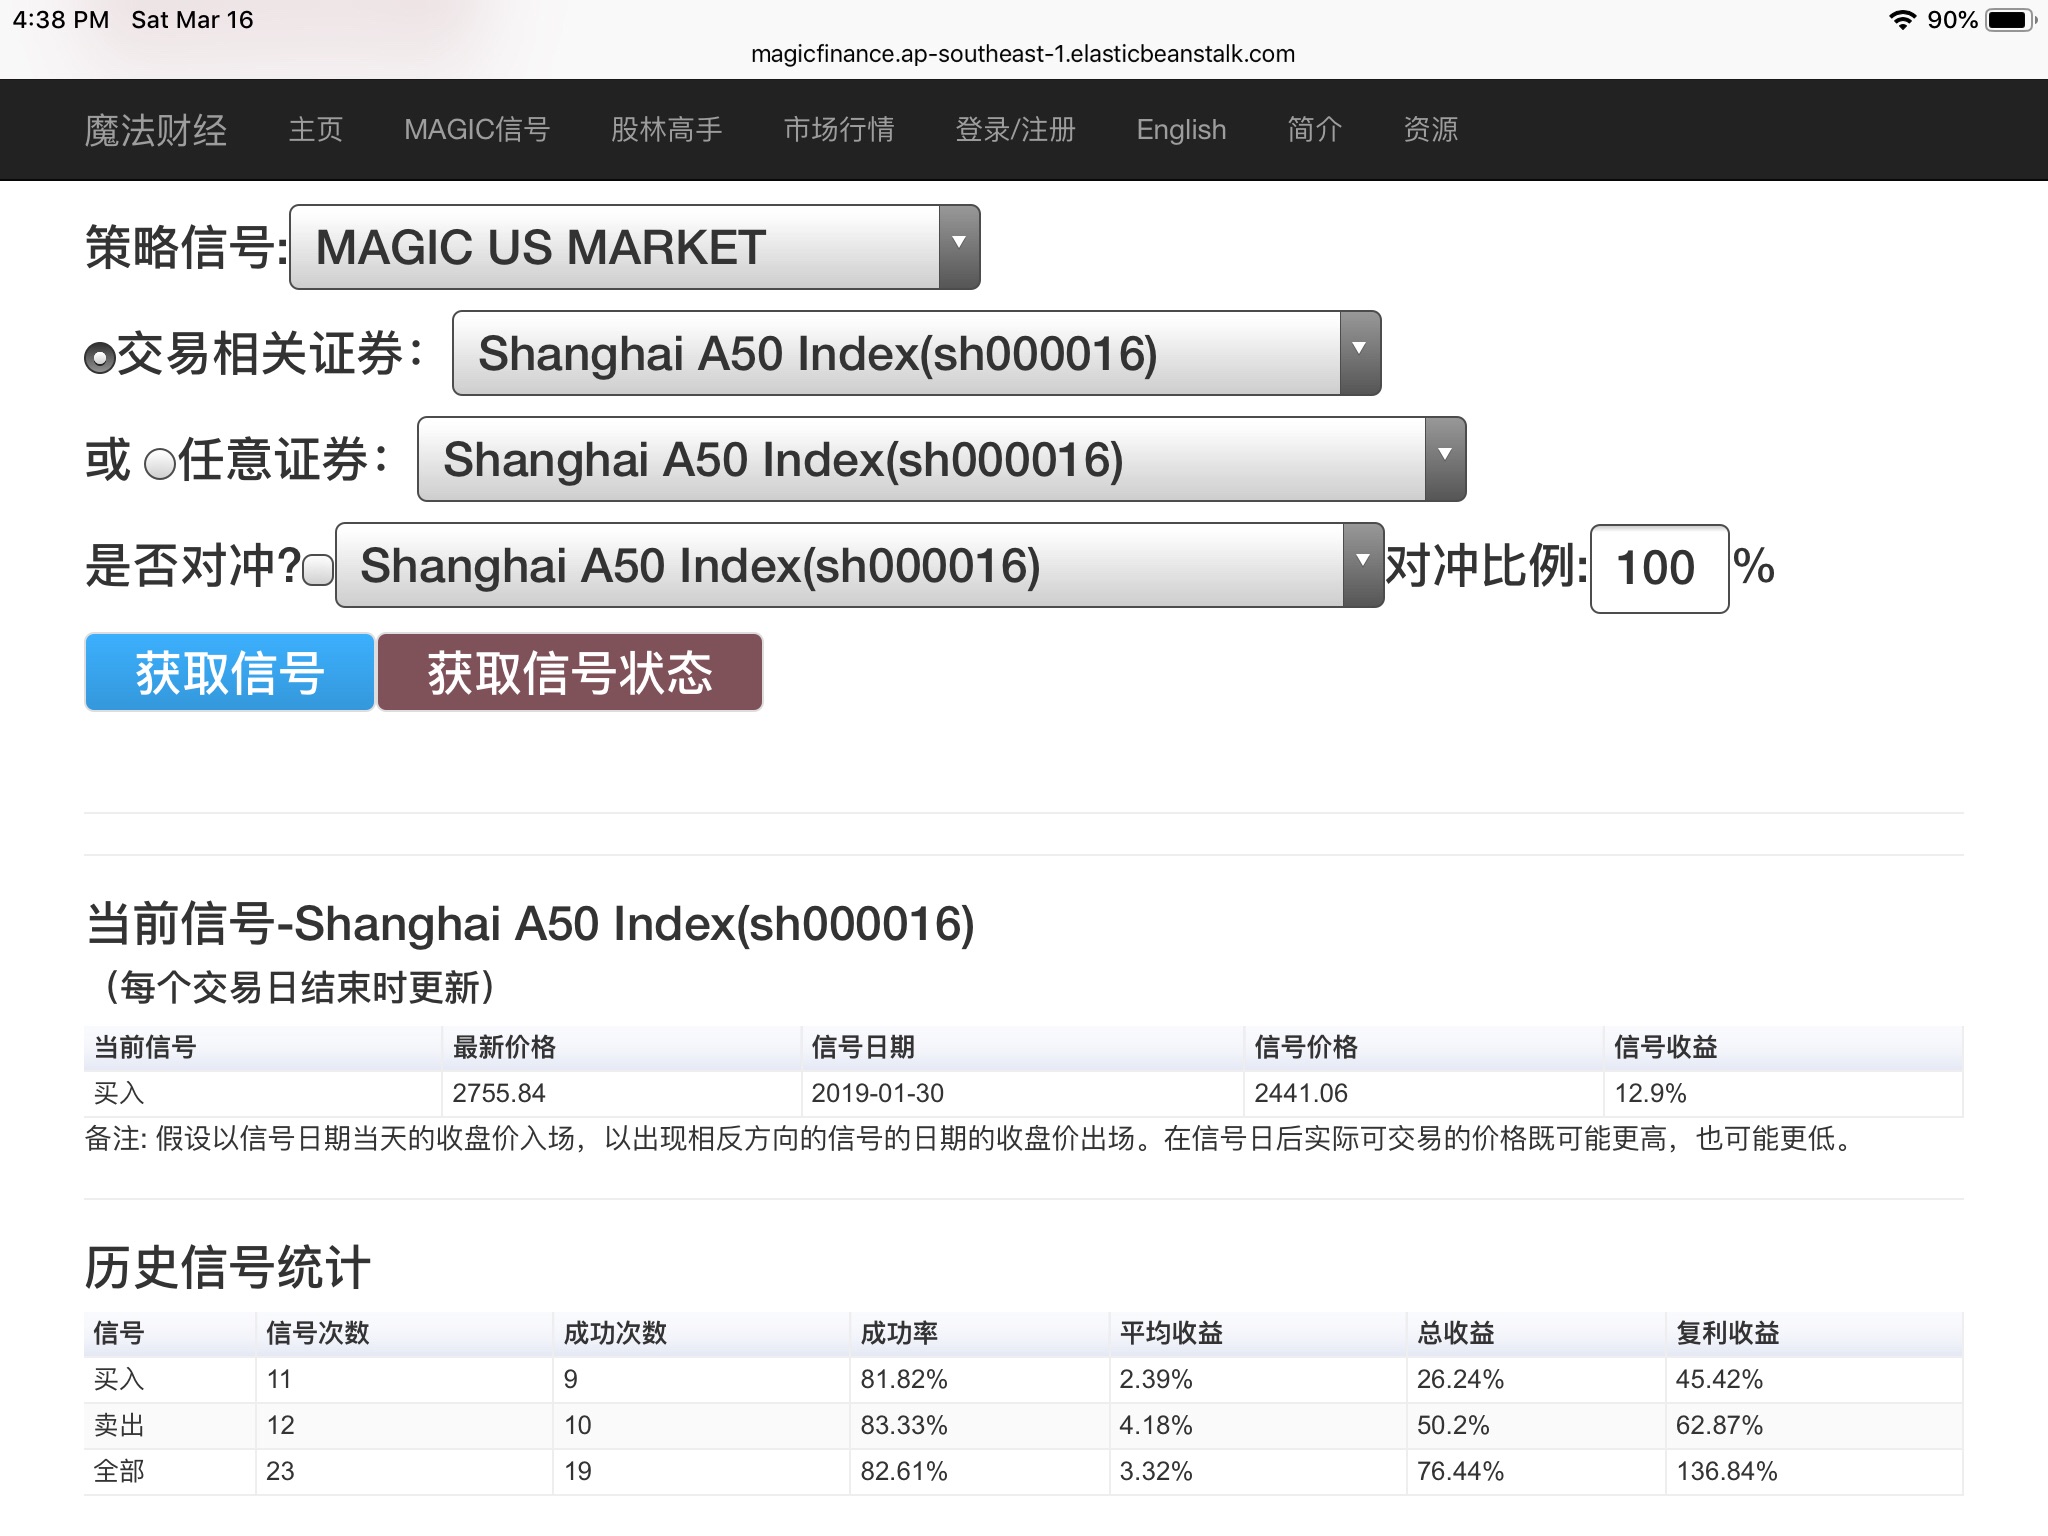Tap the browser address bar URL
This screenshot has height=1536, width=2048.
1023,54
